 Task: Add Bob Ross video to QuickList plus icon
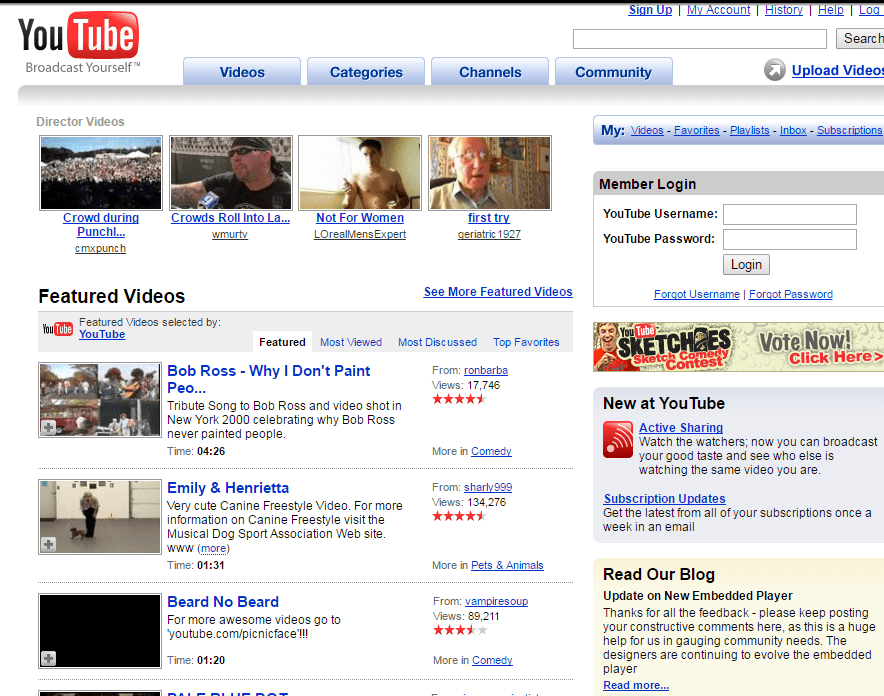48,428
